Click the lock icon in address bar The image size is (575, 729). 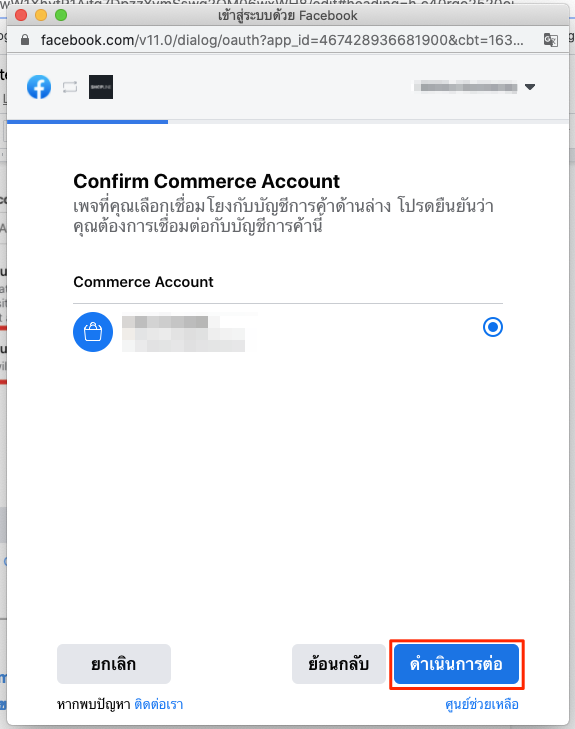click(x=25, y=40)
